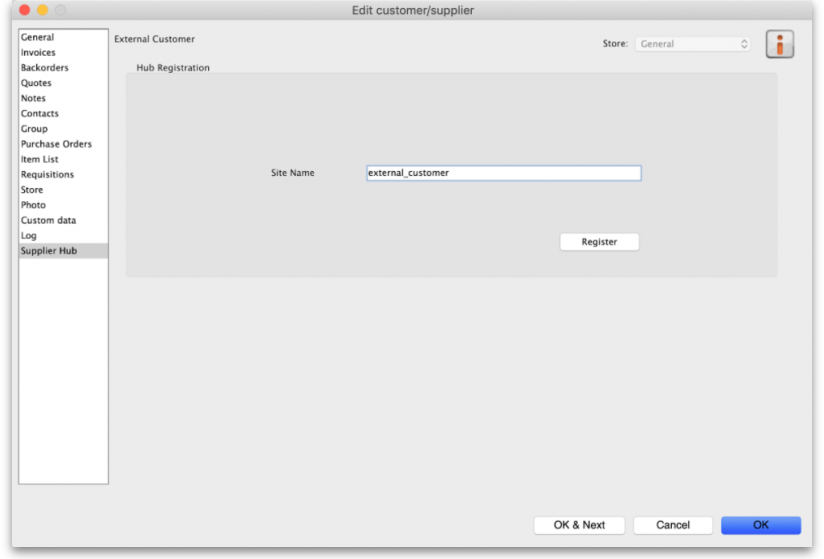Open the Invoices section

[x=39, y=53]
